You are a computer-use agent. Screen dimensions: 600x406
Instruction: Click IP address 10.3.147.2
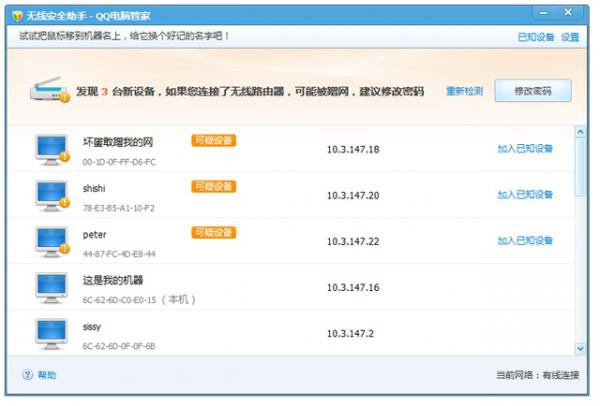[350, 333]
